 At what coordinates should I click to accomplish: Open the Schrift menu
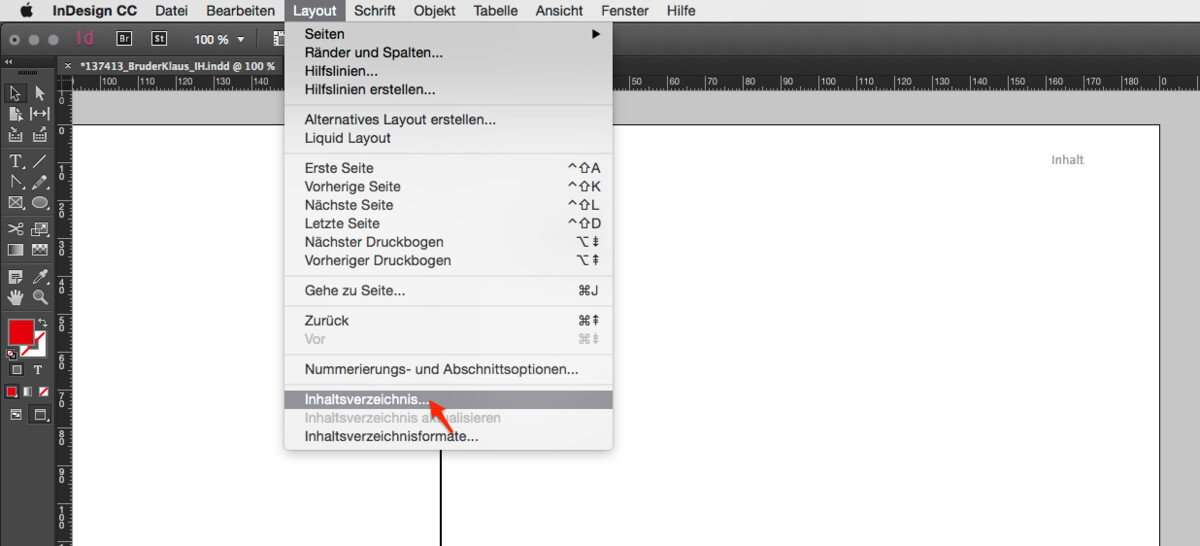pos(376,11)
